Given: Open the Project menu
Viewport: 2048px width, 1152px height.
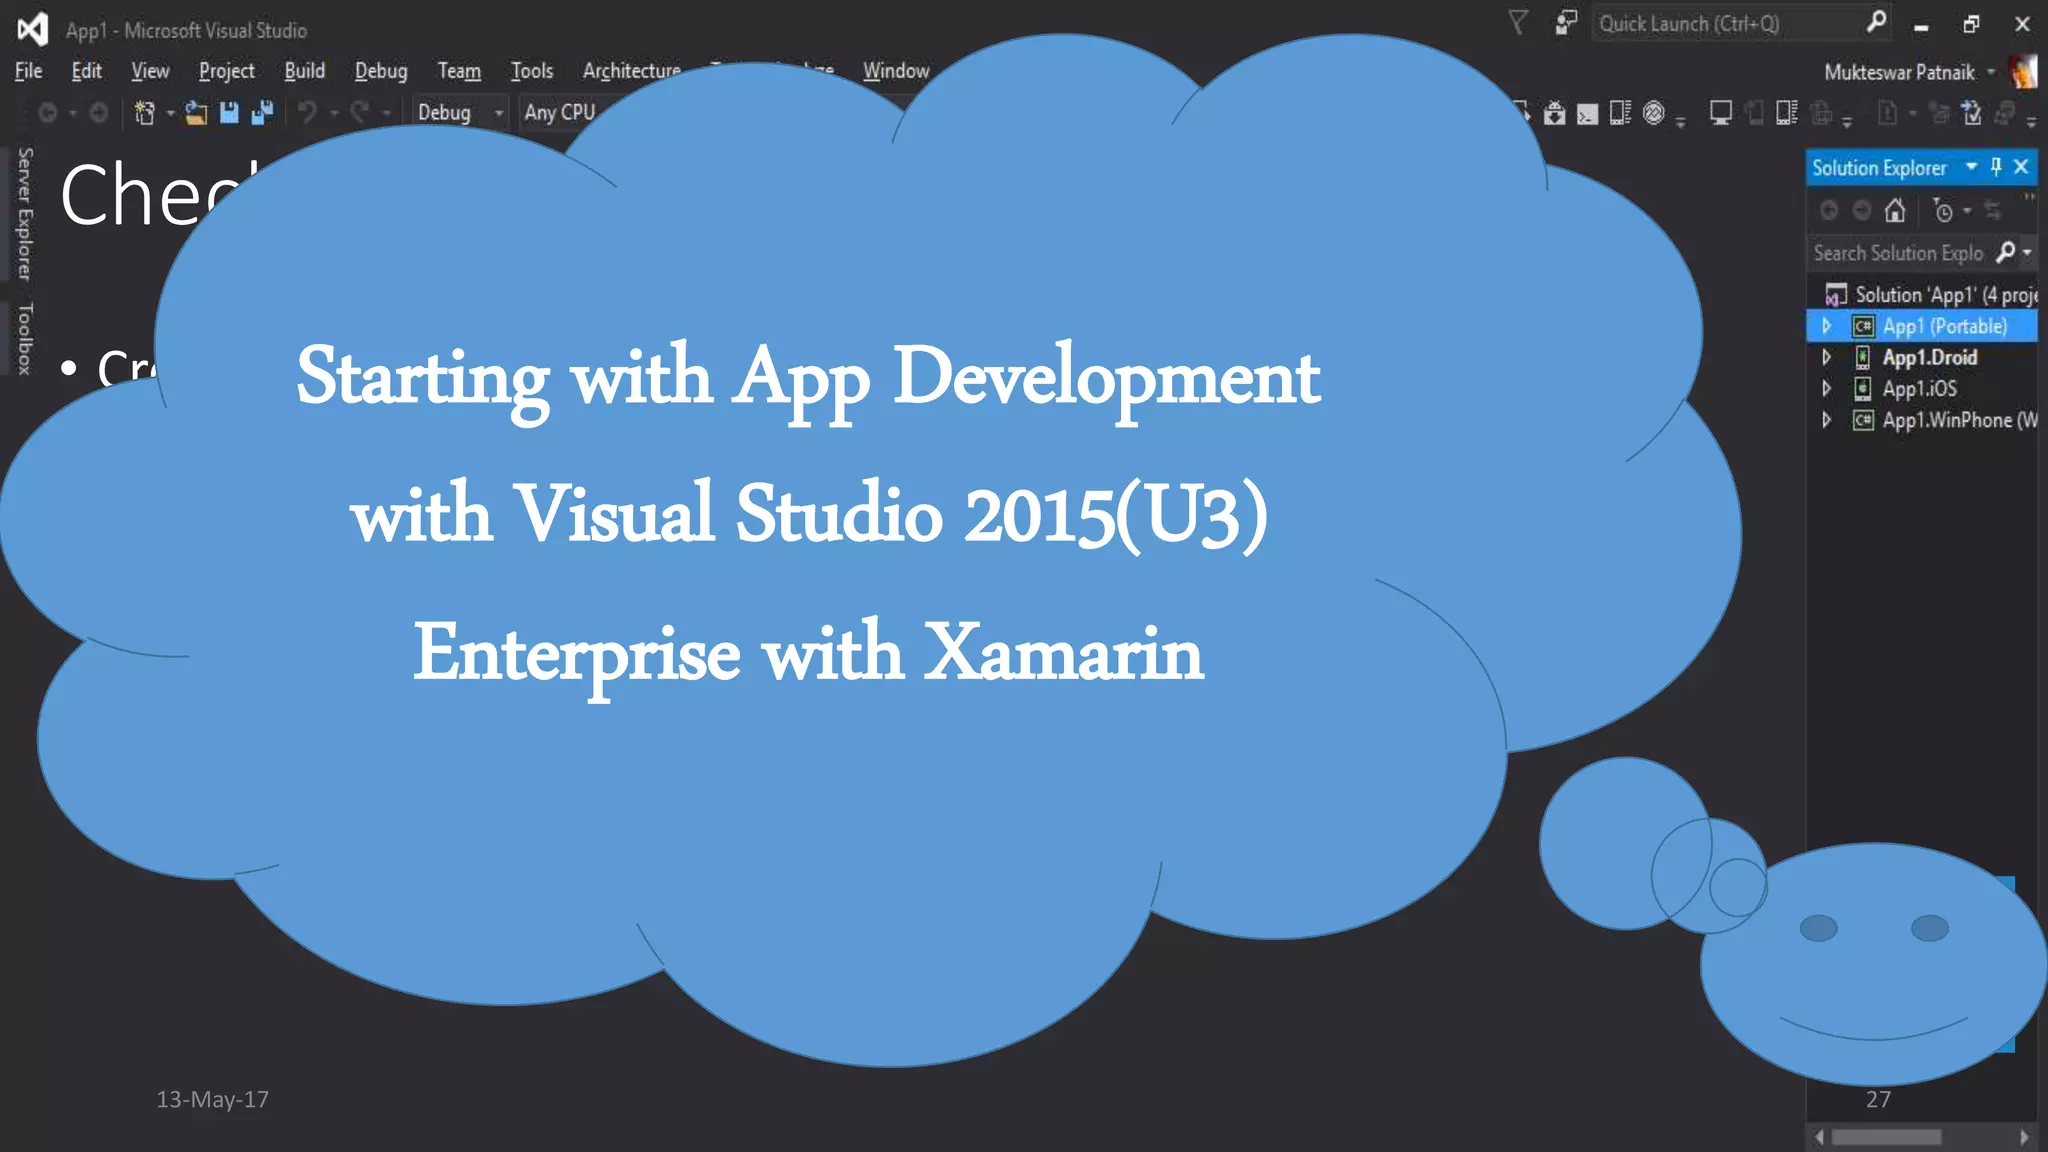Looking at the screenshot, I should [x=226, y=71].
